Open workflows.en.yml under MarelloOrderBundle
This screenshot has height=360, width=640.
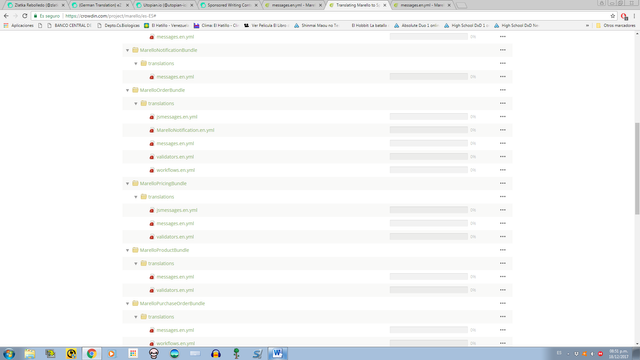click(x=176, y=170)
